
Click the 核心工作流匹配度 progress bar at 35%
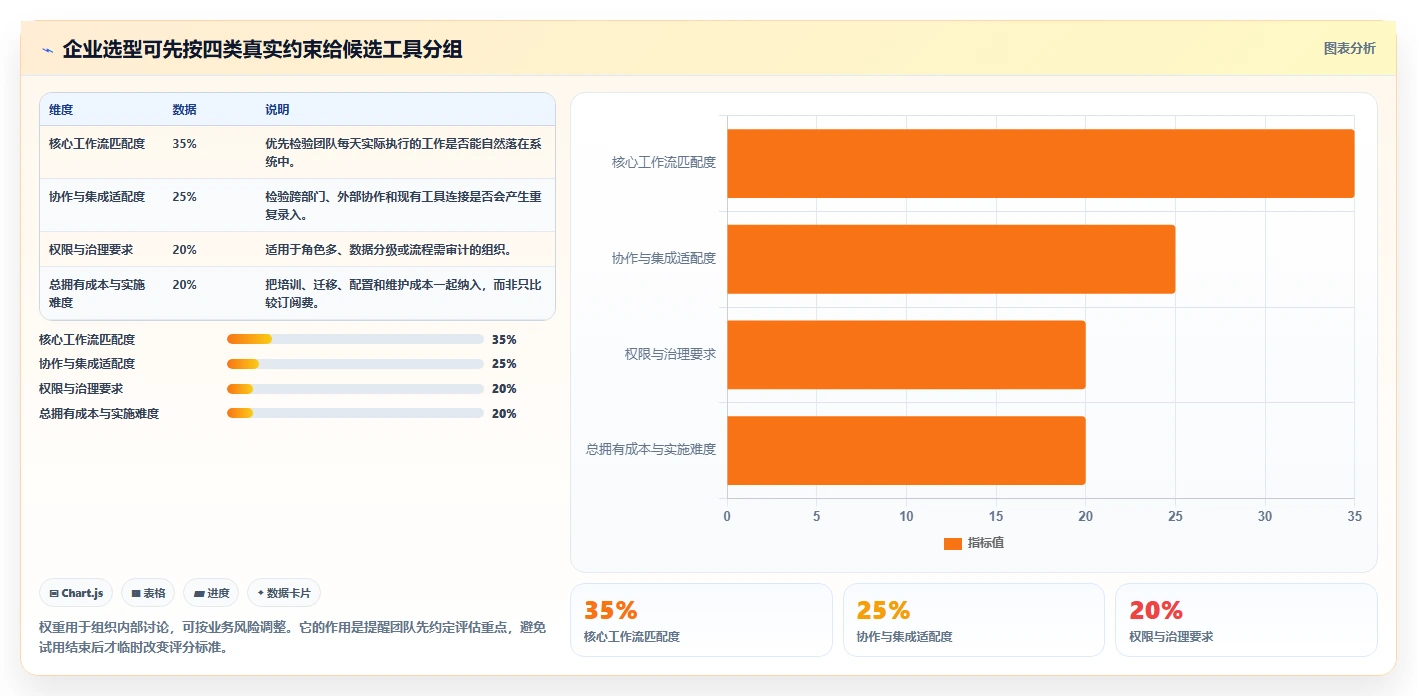[x=355, y=339]
